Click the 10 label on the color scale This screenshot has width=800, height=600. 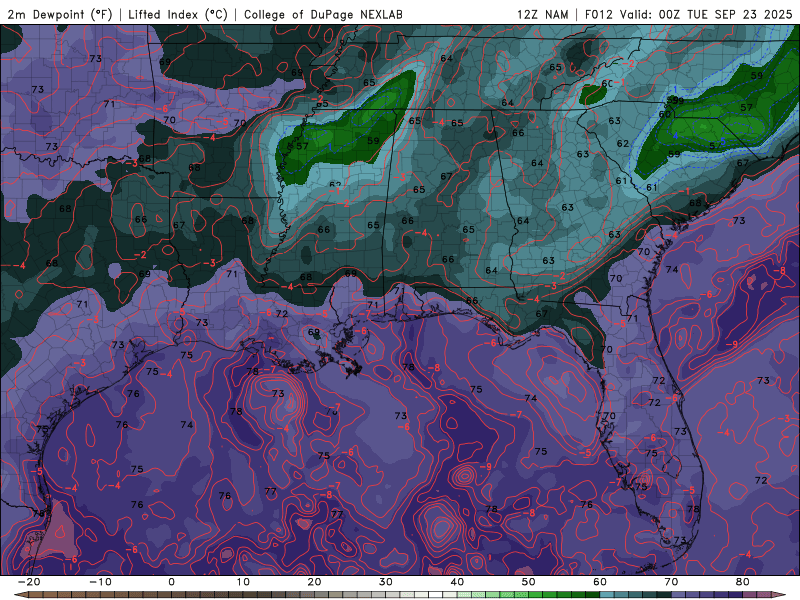pos(243,582)
